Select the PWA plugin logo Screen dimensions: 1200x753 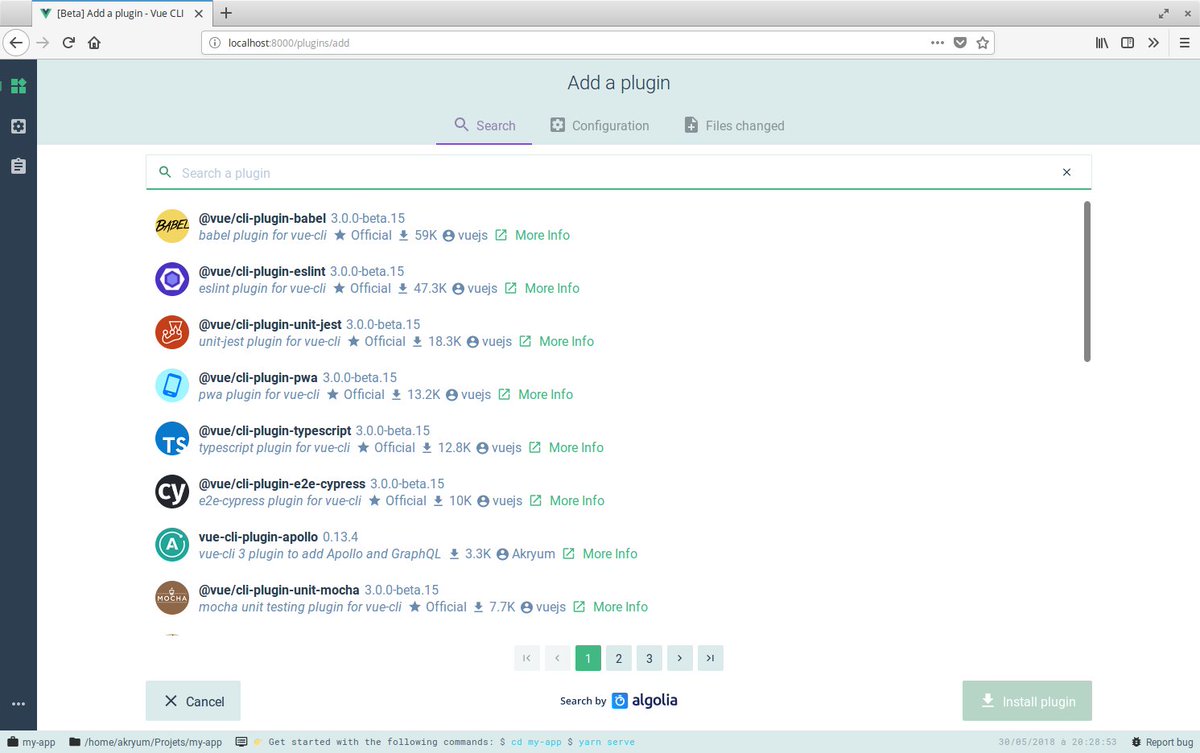click(172, 385)
